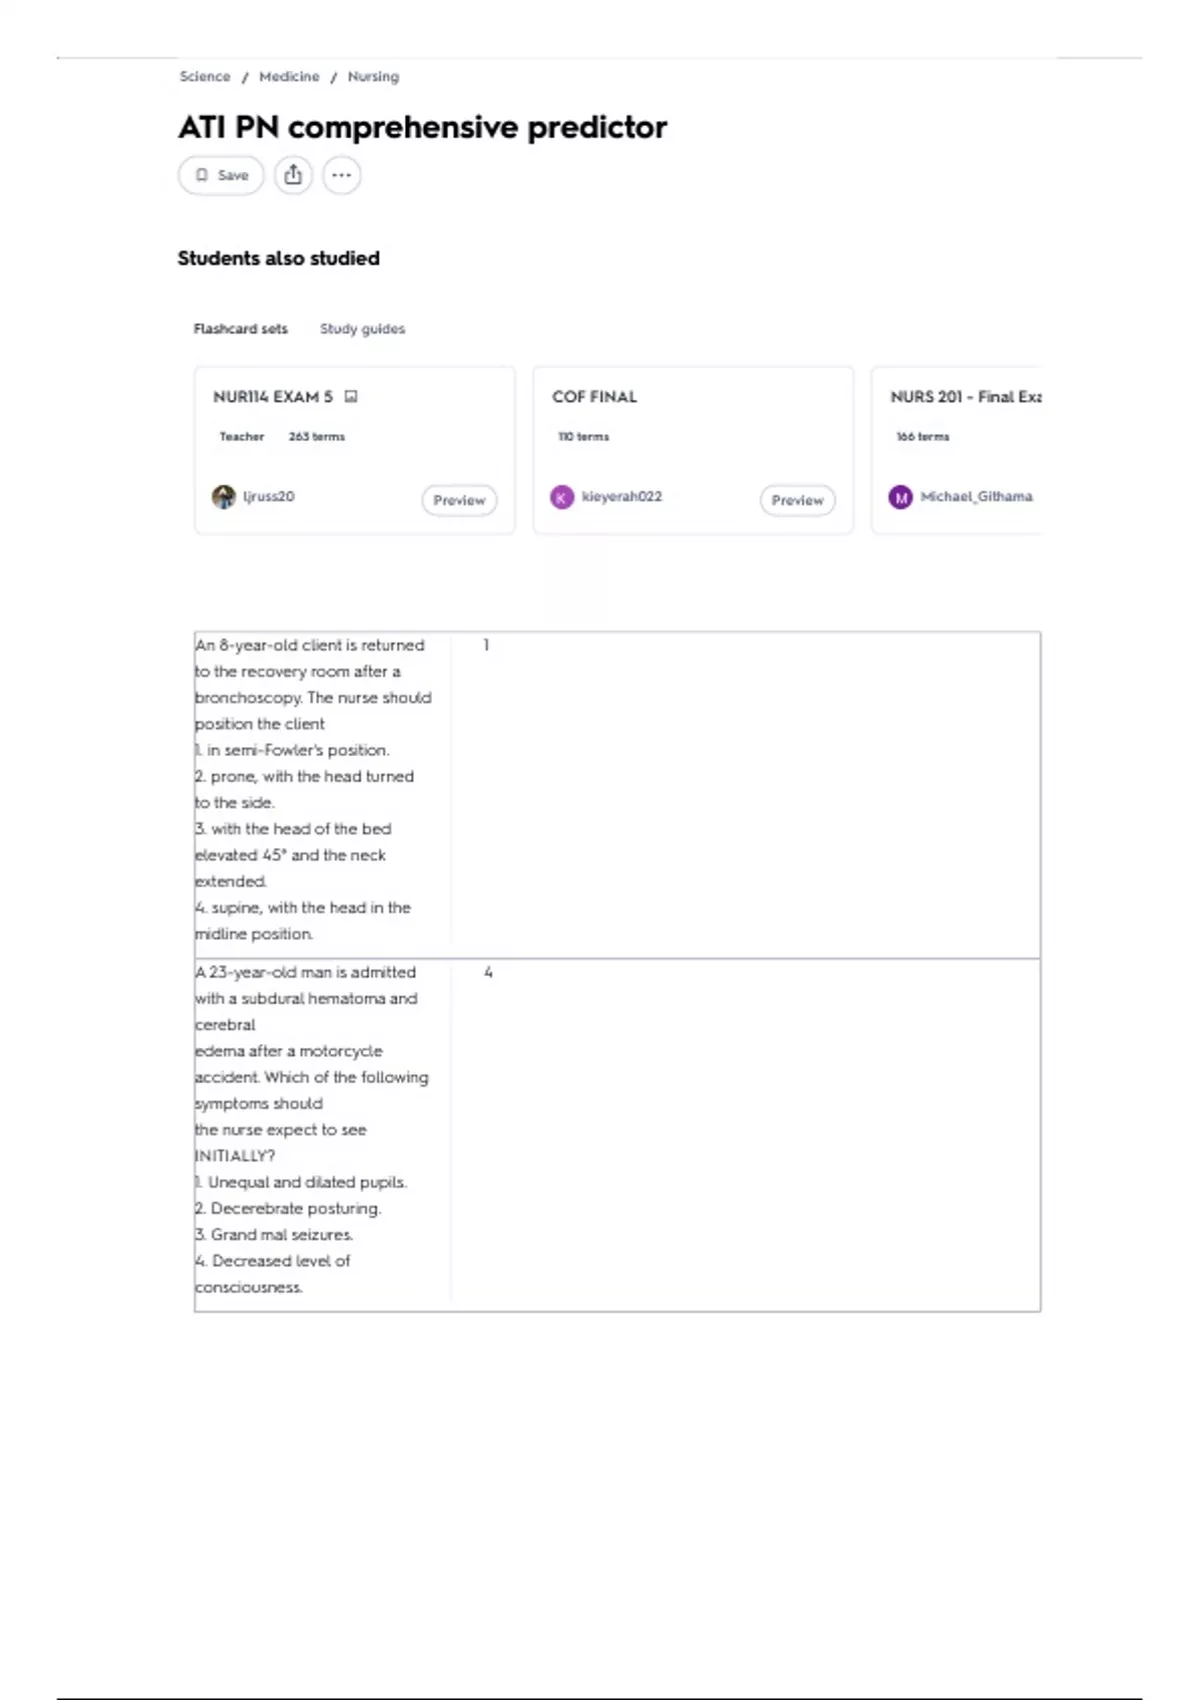1200x1700 pixels.
Task: Open the NUR114 EXAM 5 title
Action: (x=272, y=397)
